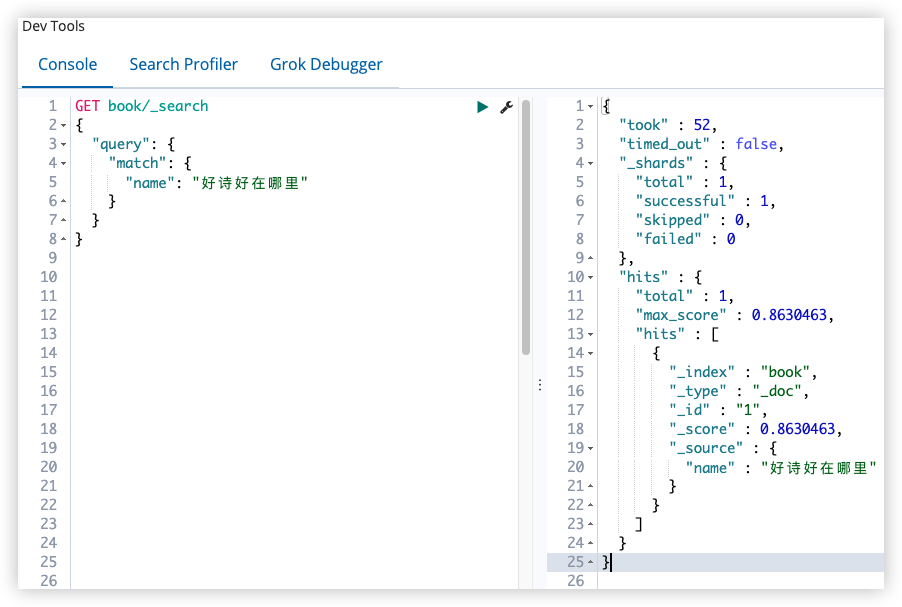Open the Grok Debugger tab
Viewport: 902px width, 607px height.
click(x=326, y=64)
